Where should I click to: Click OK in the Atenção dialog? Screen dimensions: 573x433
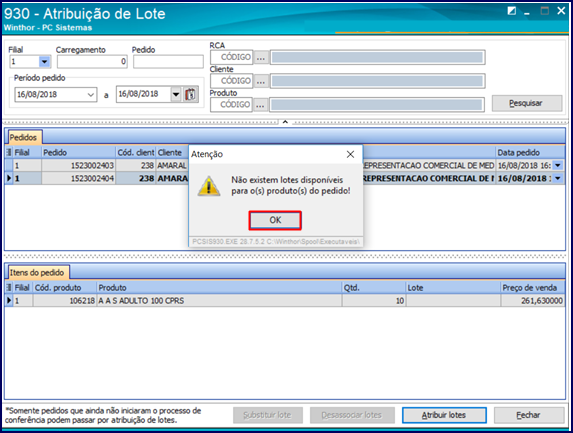[275, 220]
